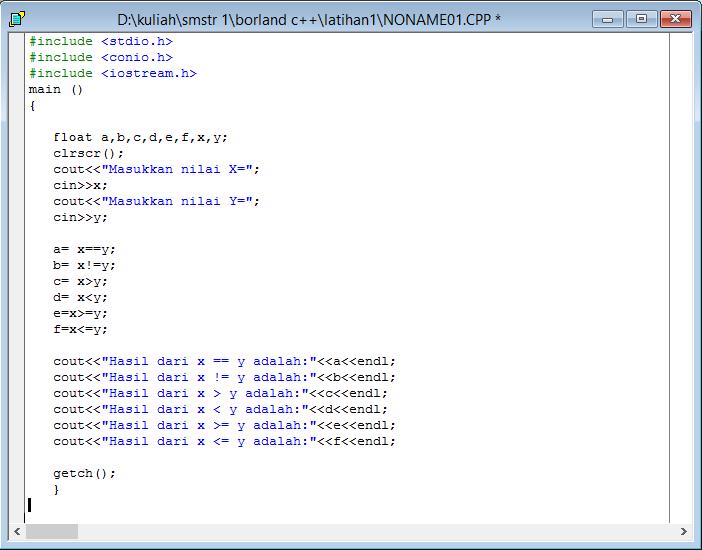Click the 'getch();' statement
Screen dimensions: 702x550
click(84, 473)
